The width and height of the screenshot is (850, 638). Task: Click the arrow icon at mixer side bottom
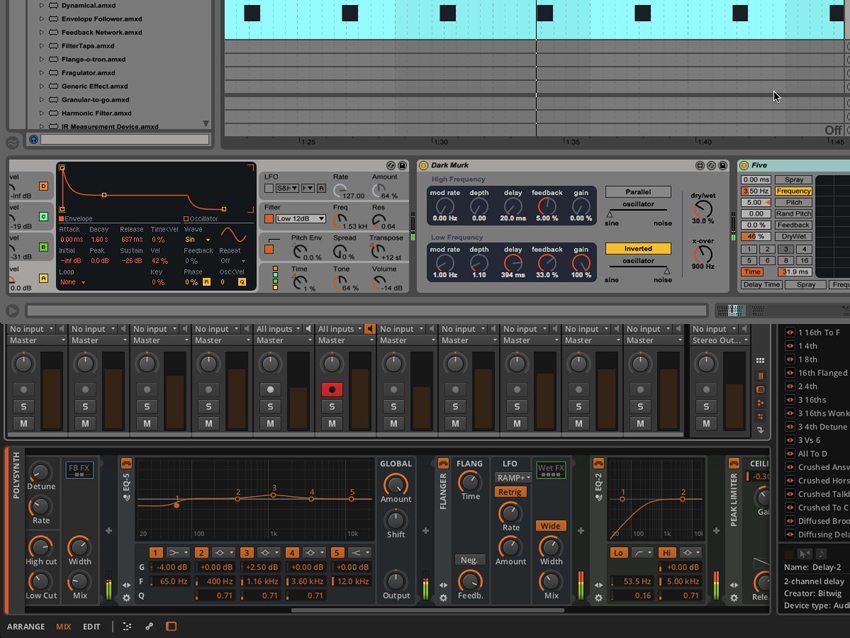tap(760, 430)
